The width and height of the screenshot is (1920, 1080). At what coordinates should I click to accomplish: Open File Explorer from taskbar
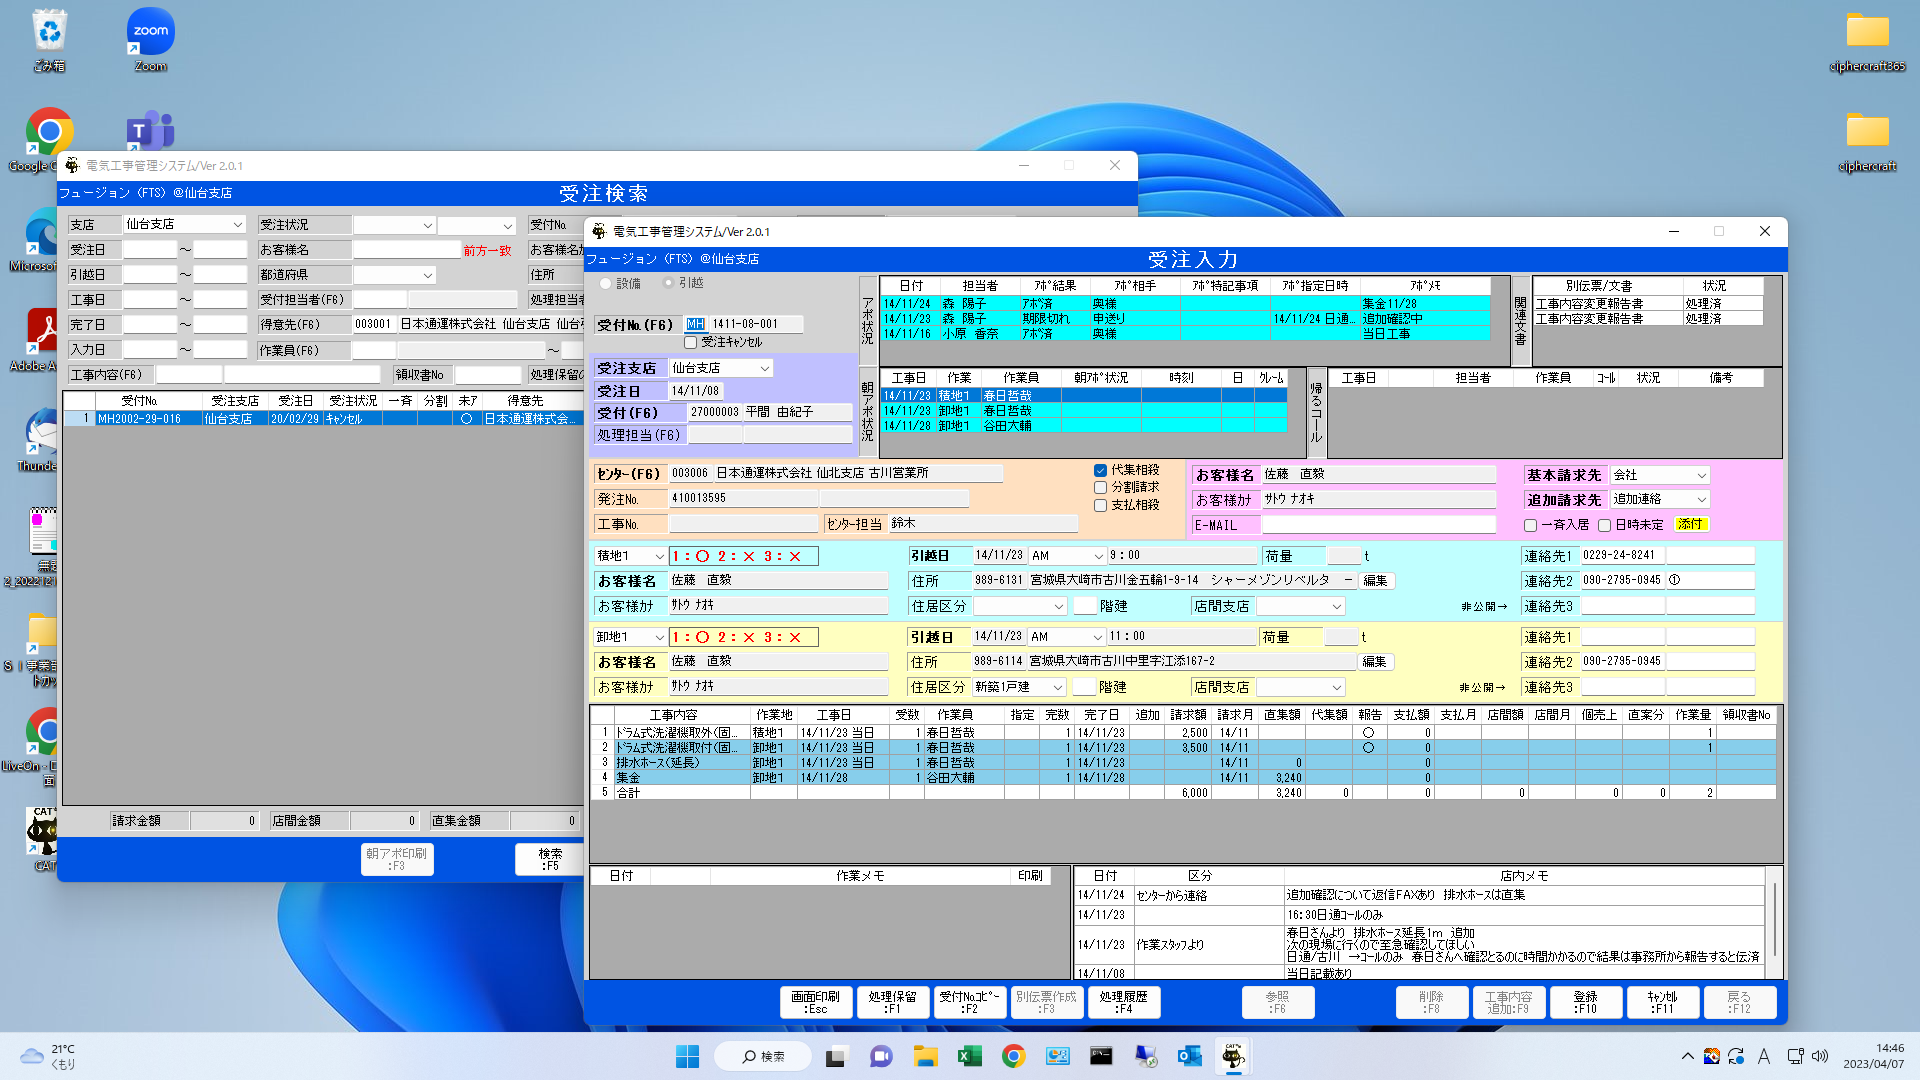tap(925, 1056)
